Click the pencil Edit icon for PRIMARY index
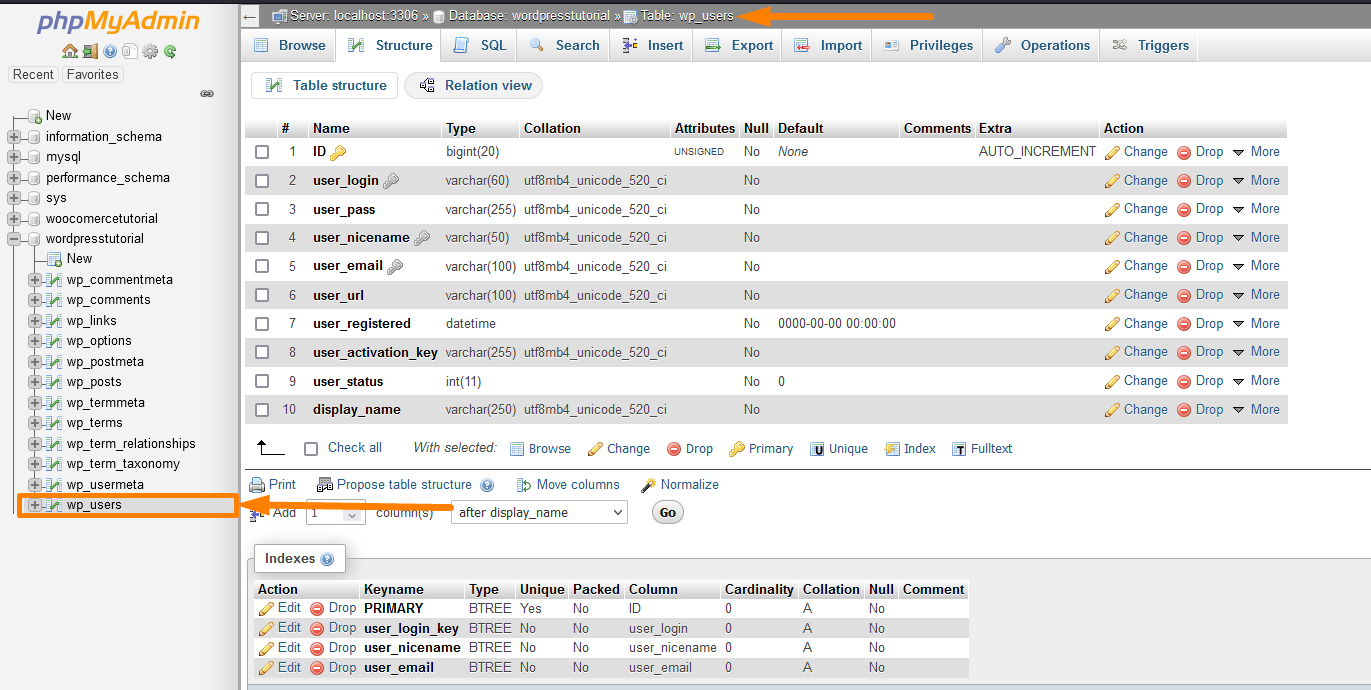 coord(266,608)
